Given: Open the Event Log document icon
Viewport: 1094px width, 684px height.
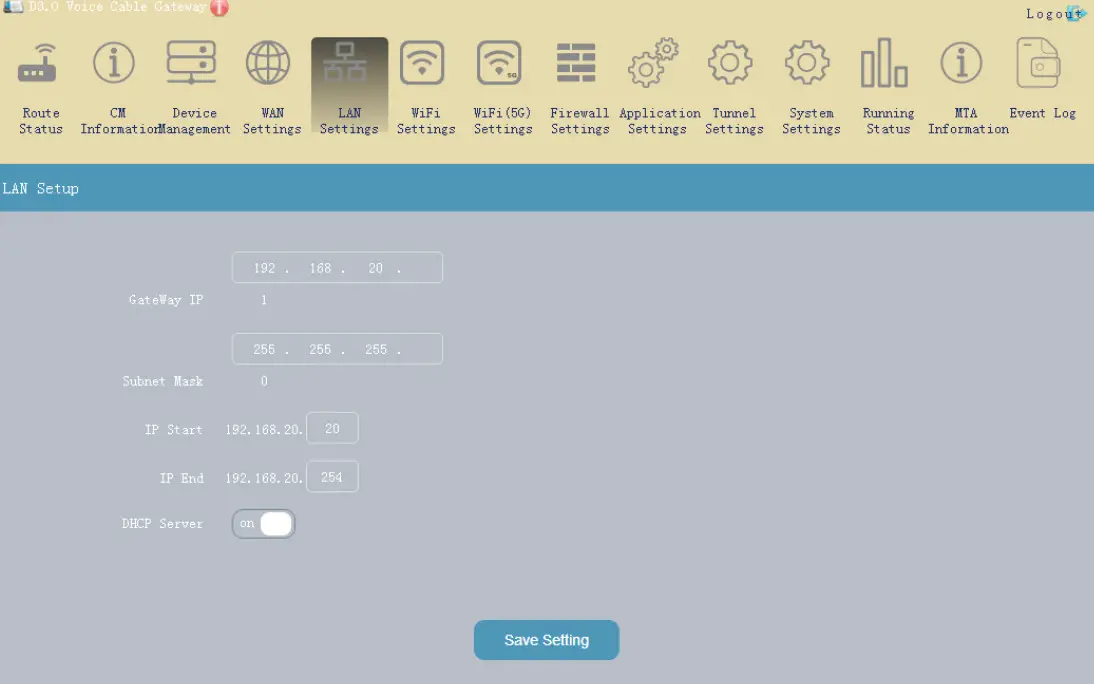Looking at the screenshot, I should tap(1038, 62).
